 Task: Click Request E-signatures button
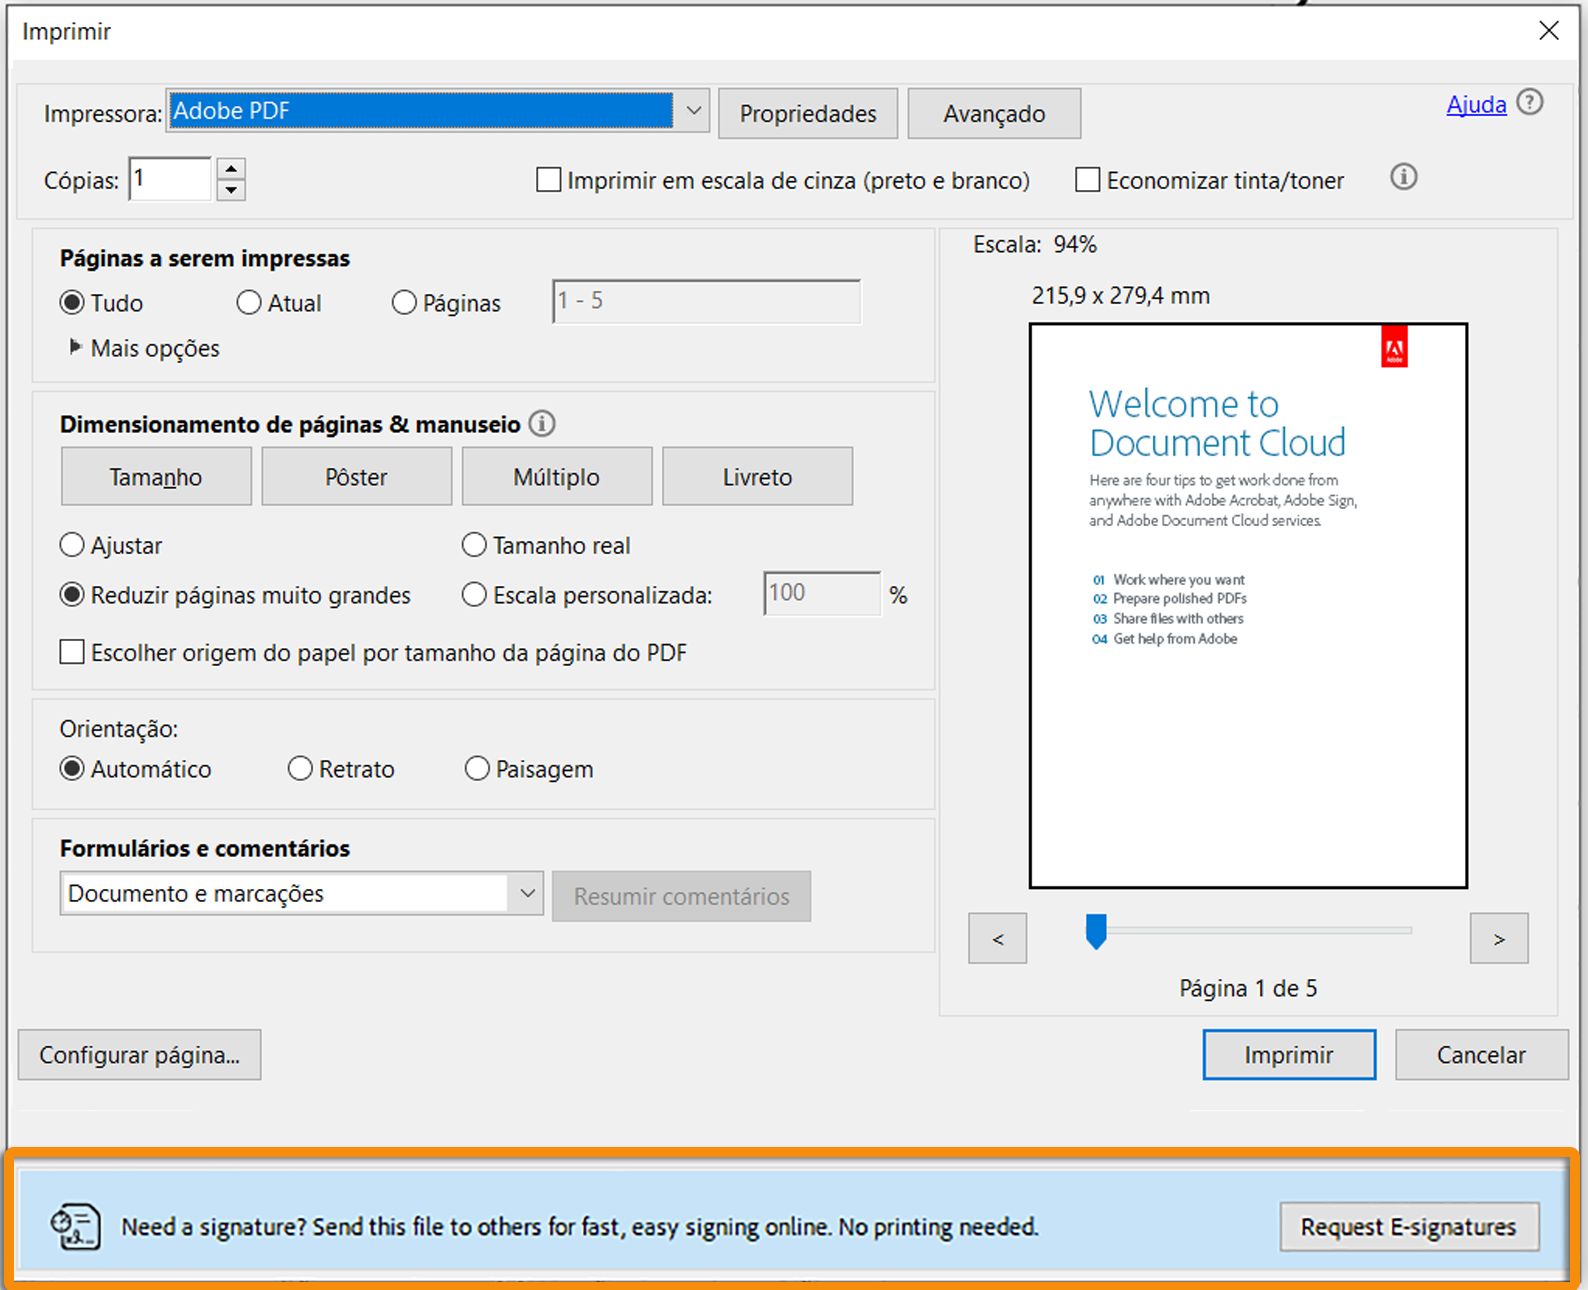[1409, 1227]
